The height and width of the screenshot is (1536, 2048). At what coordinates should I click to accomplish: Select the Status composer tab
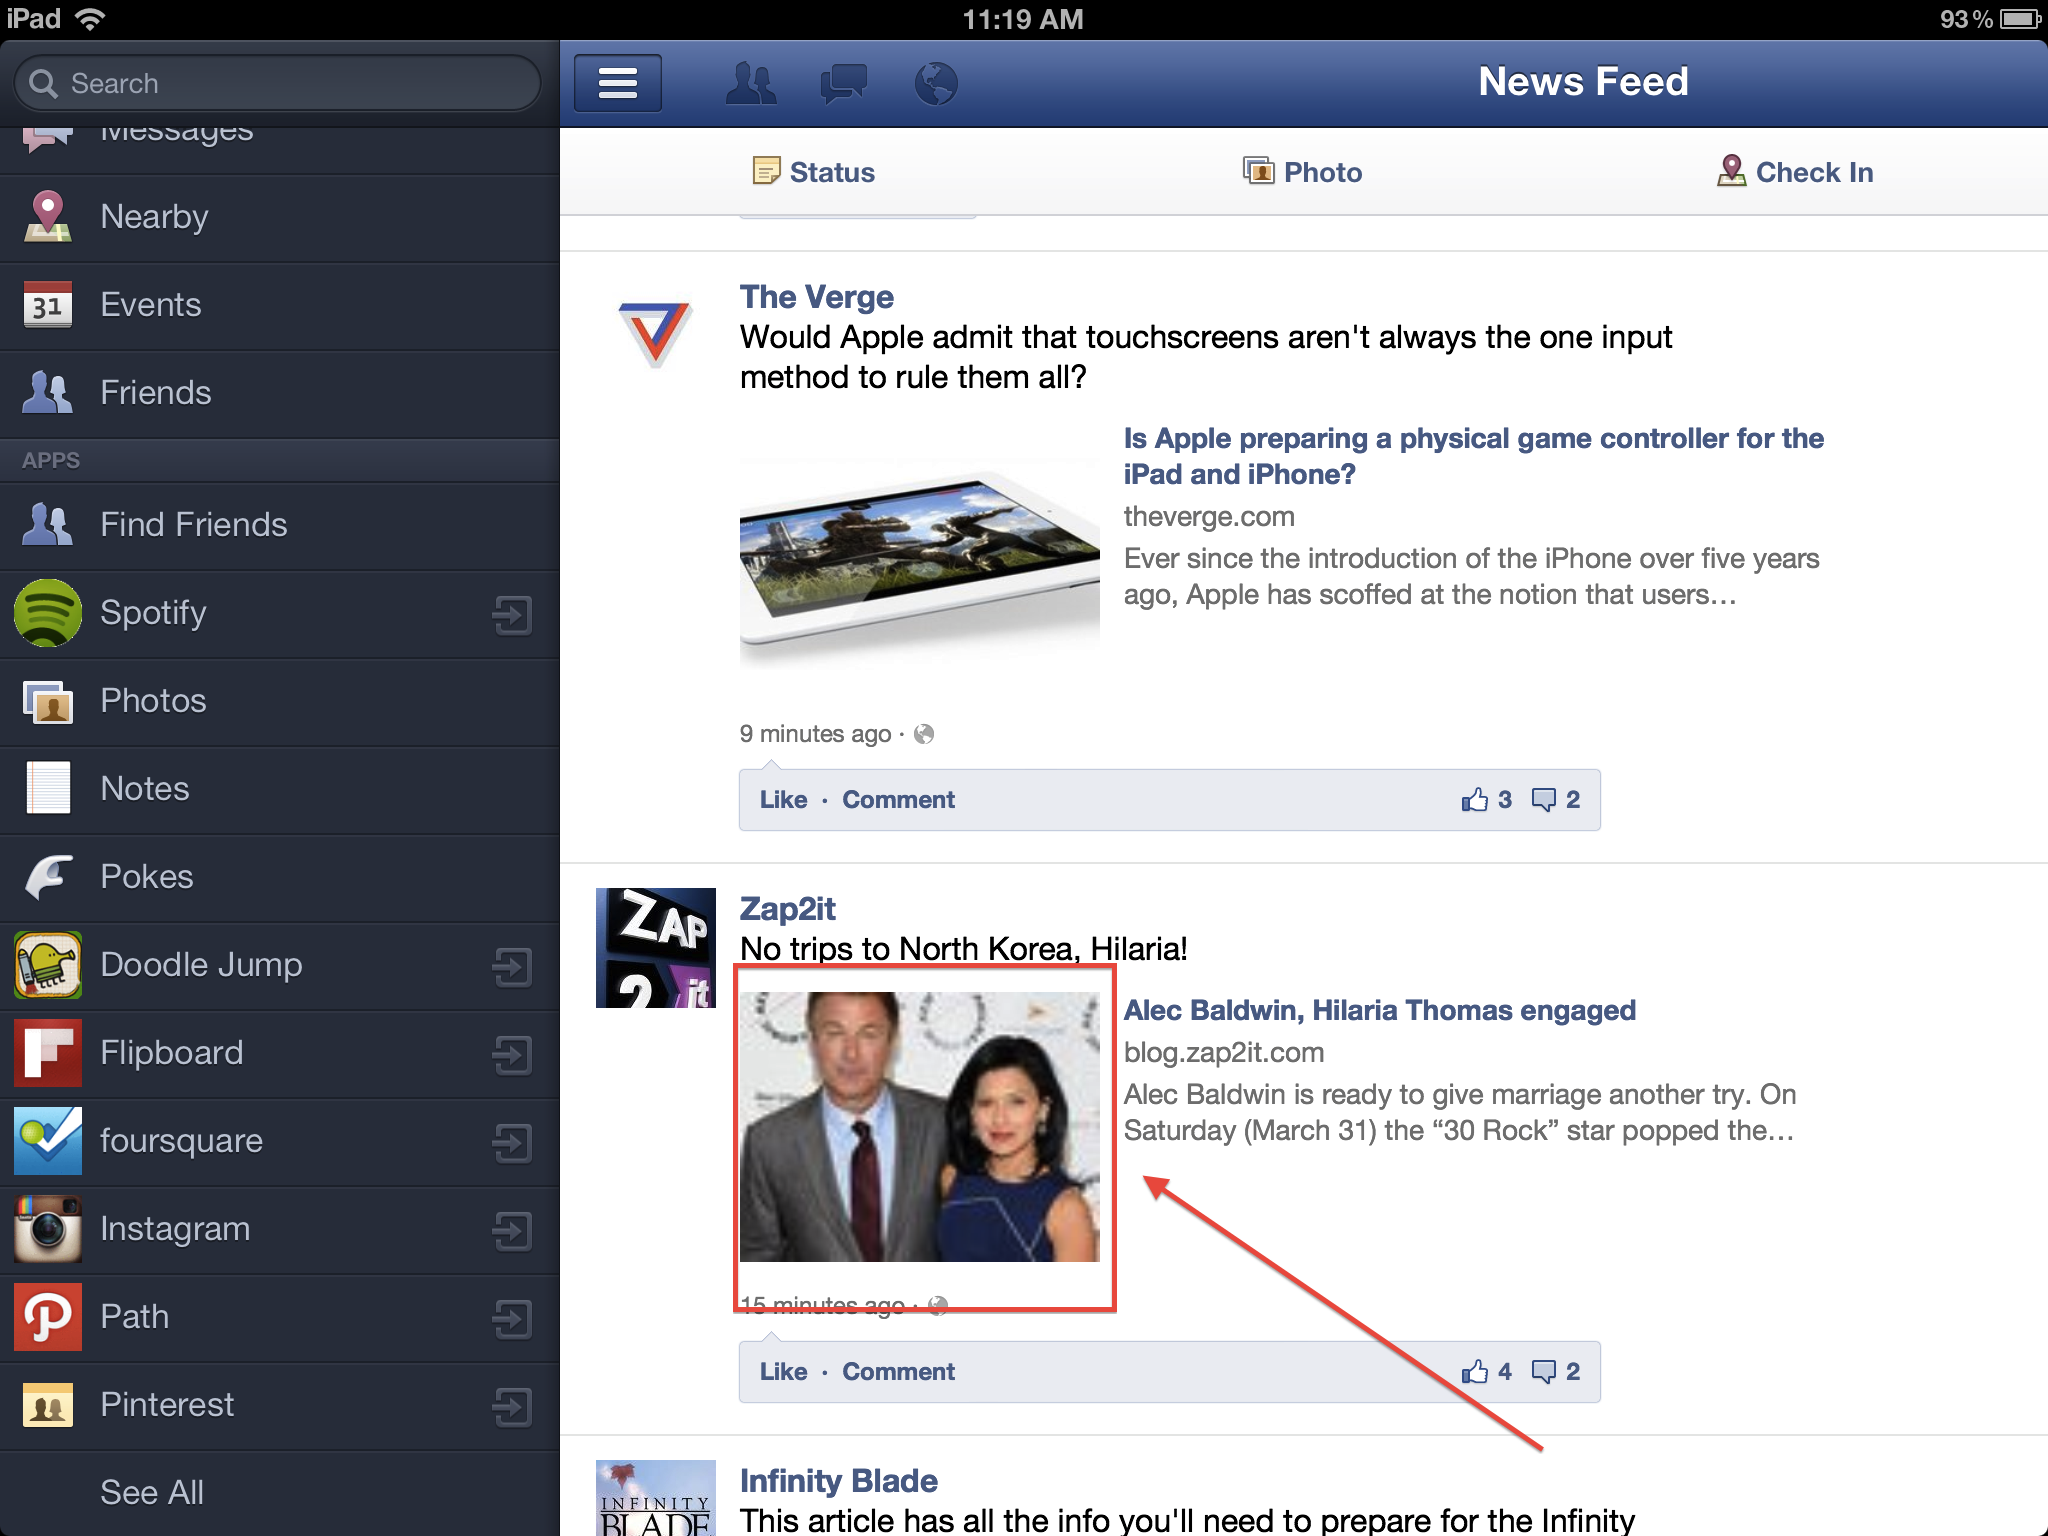point(814,172)
